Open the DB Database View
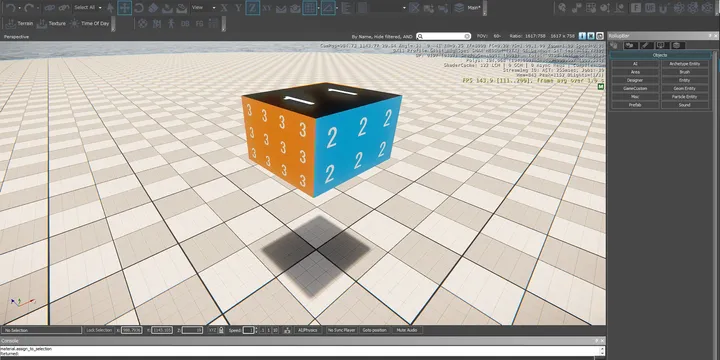Image resolution: width=720 pixels, height=360 pixels. tap(186, 23)
